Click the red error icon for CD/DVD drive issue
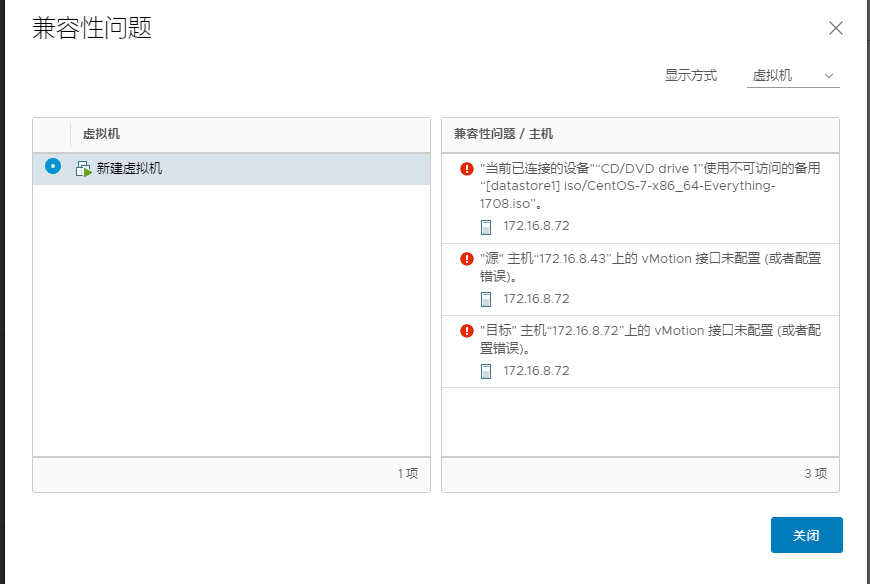This screenshot has height=584, width=870. (467, 169)
